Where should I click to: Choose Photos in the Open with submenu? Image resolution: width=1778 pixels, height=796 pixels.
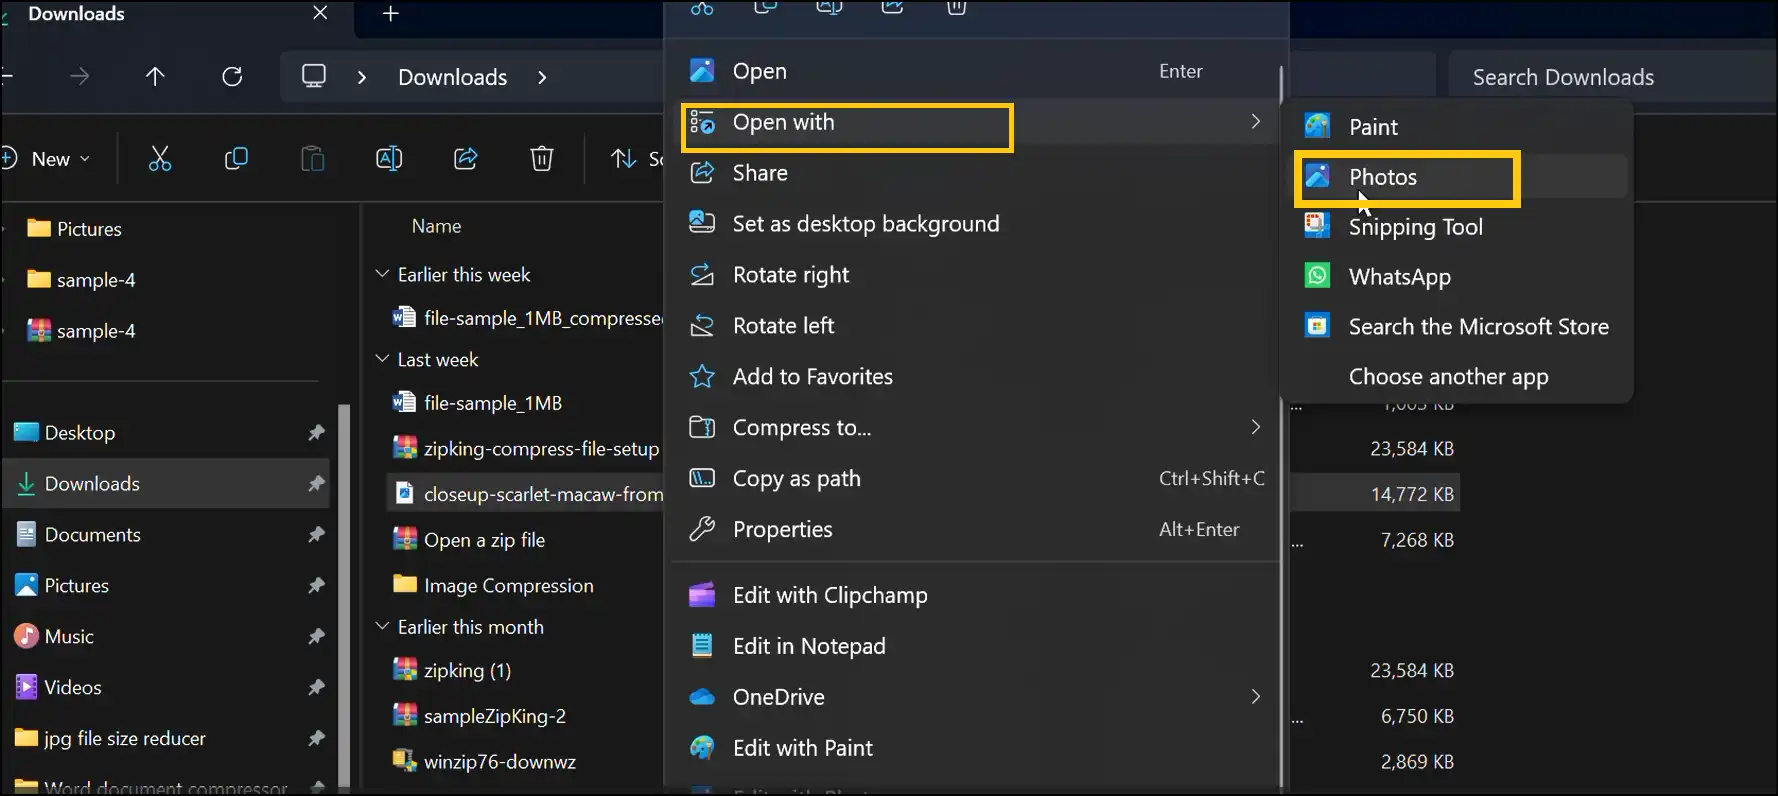click(1455, 177)
